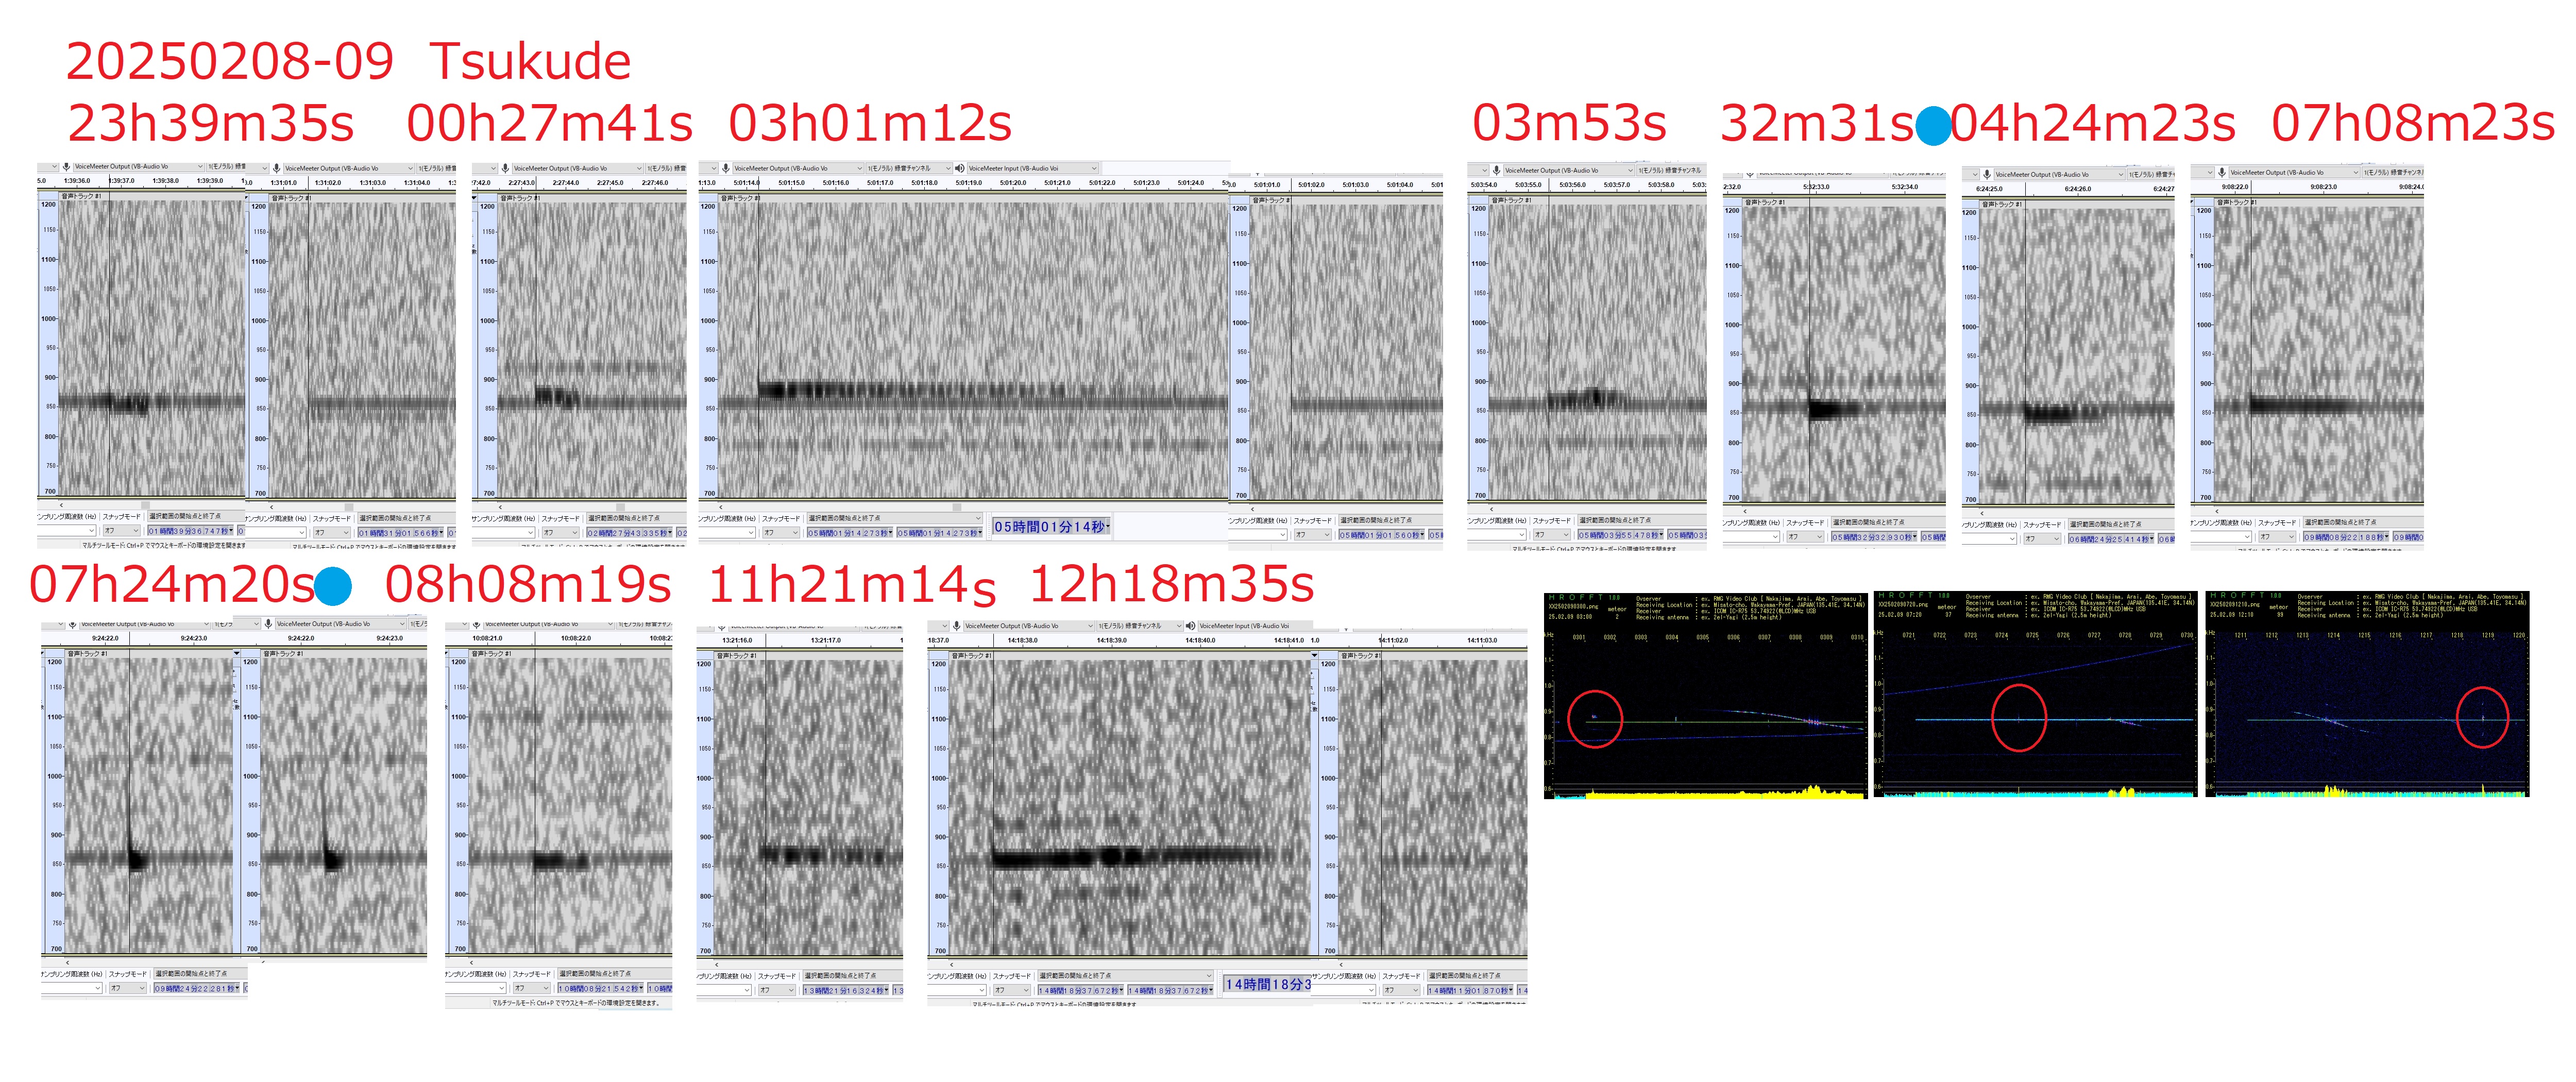Click the speaker icon in the 12h18m35s panel
Screen dimensions: 2576x1082
pyautogui.click(x=1190, y=626)
